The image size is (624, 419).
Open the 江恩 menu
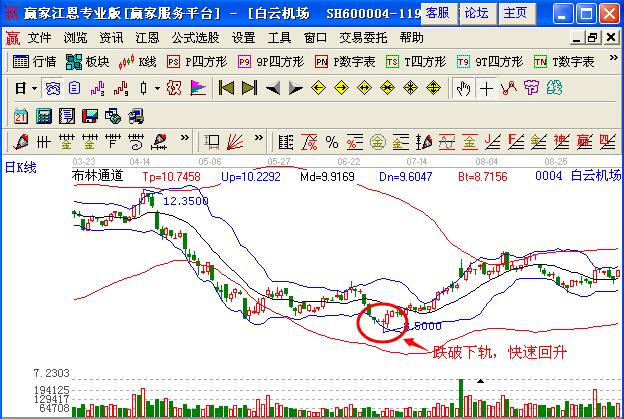point(147,38)
